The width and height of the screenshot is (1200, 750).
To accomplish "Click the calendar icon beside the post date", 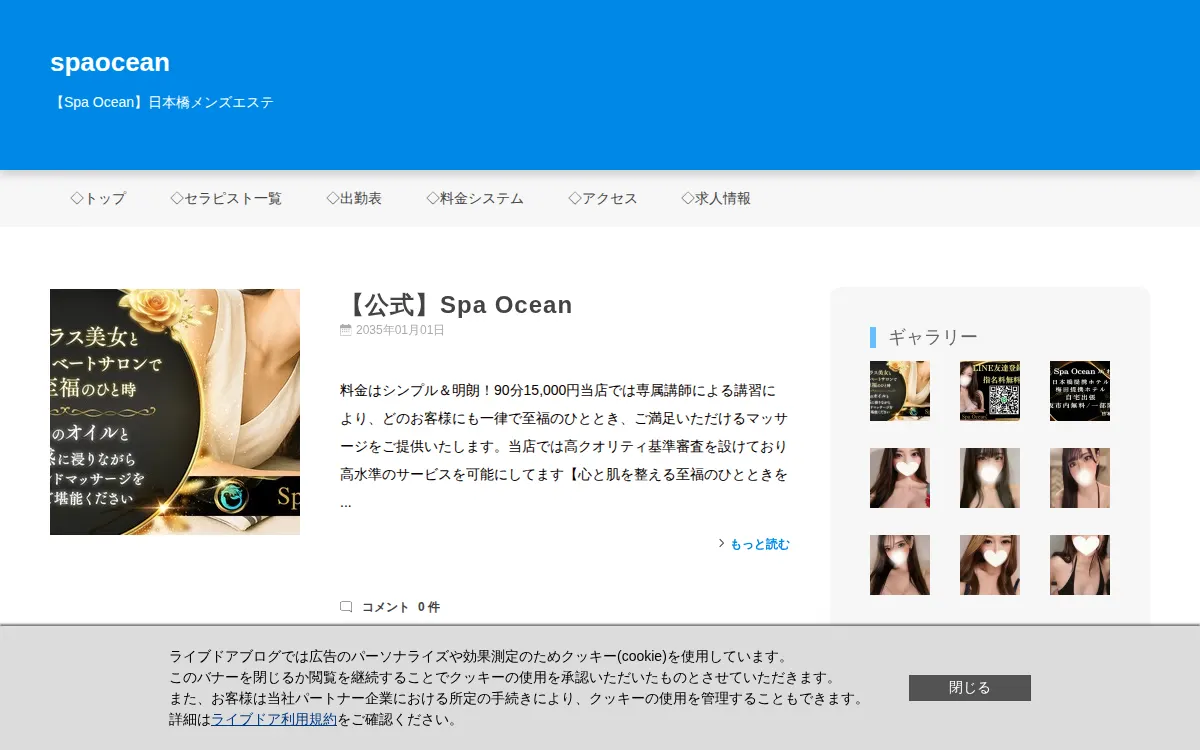I will 346,330.
